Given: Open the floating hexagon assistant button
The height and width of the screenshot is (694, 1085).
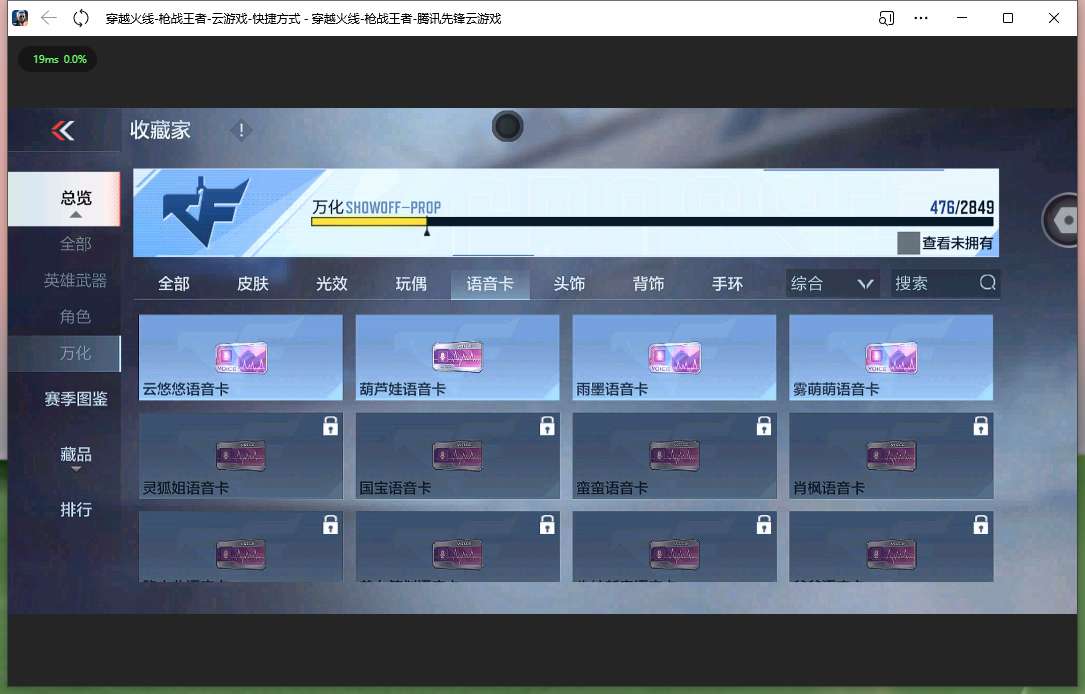Looking at the screenshot, I should click(x=1063, y=221).
